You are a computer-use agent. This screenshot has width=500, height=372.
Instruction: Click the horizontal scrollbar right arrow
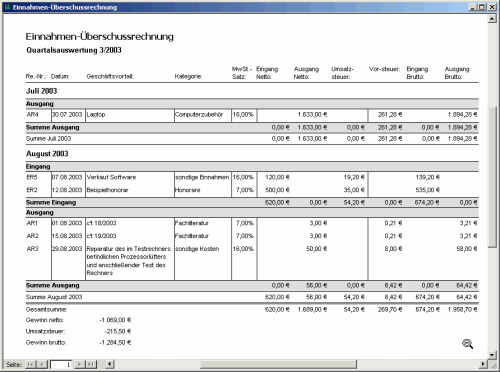(x=483, y=364)
